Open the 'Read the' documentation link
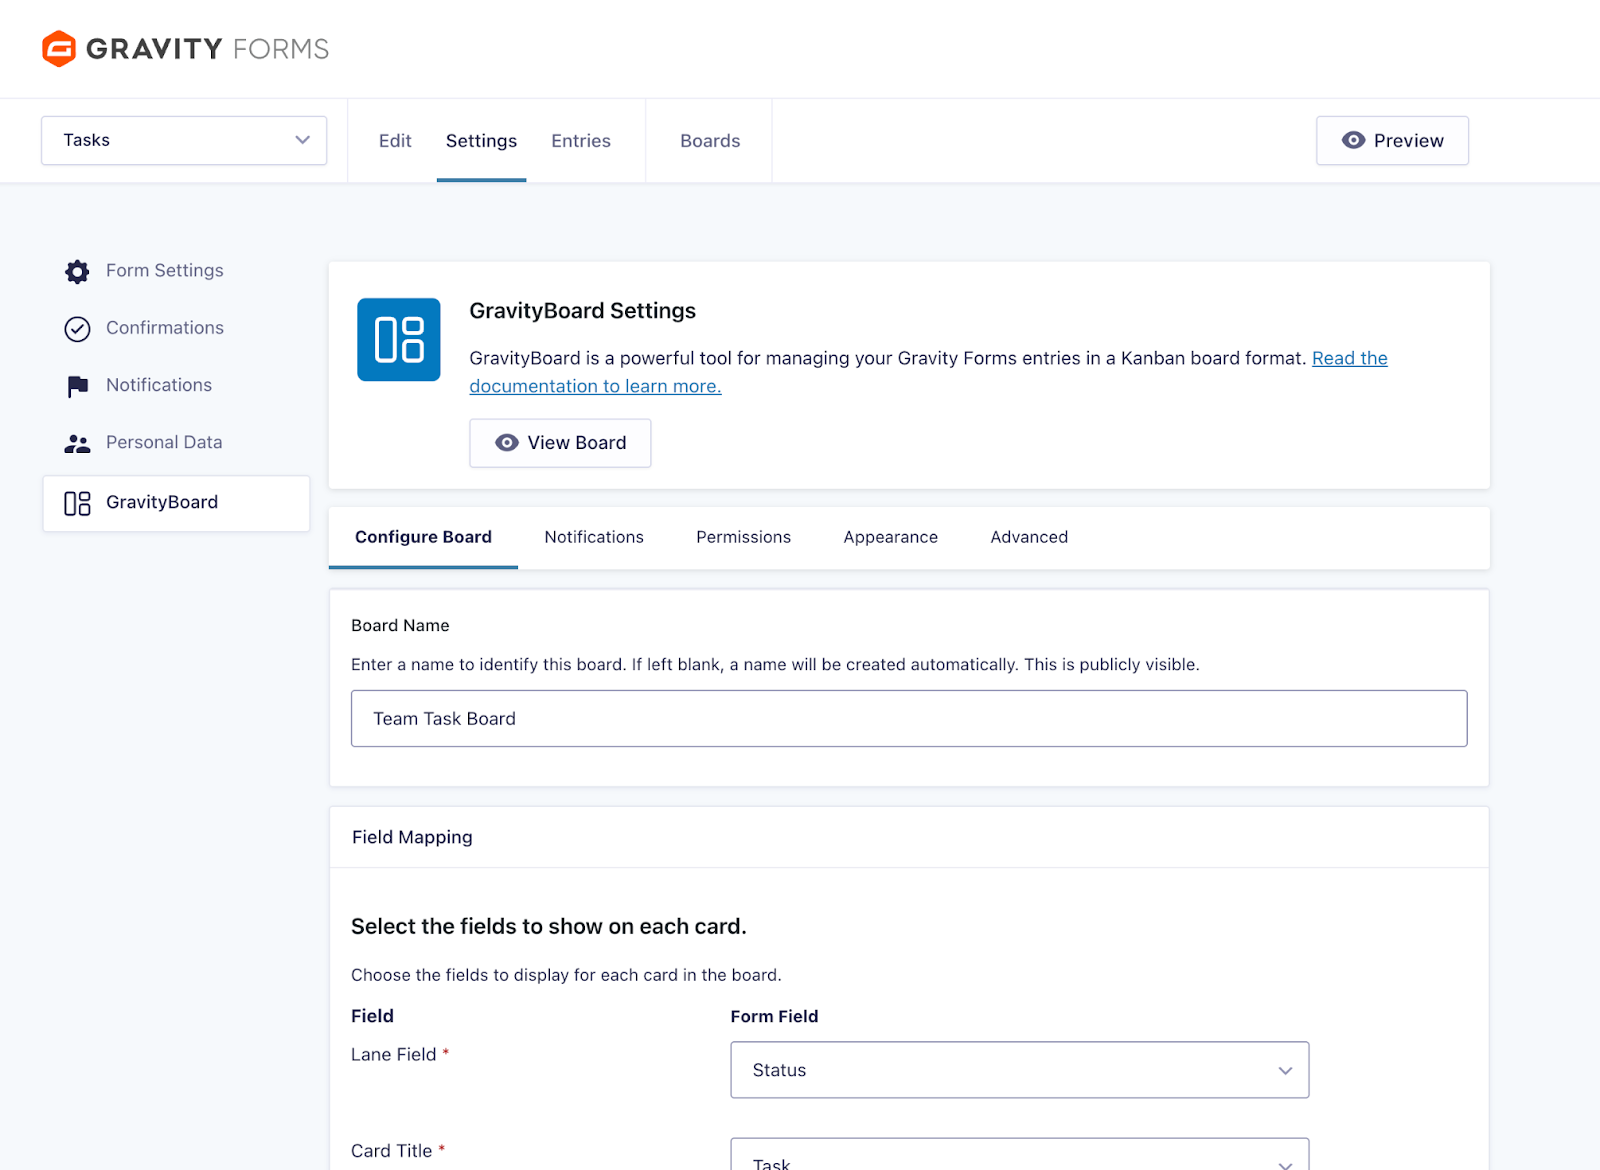Viewport: 1600px width, 1170px height. [1349, 358]
